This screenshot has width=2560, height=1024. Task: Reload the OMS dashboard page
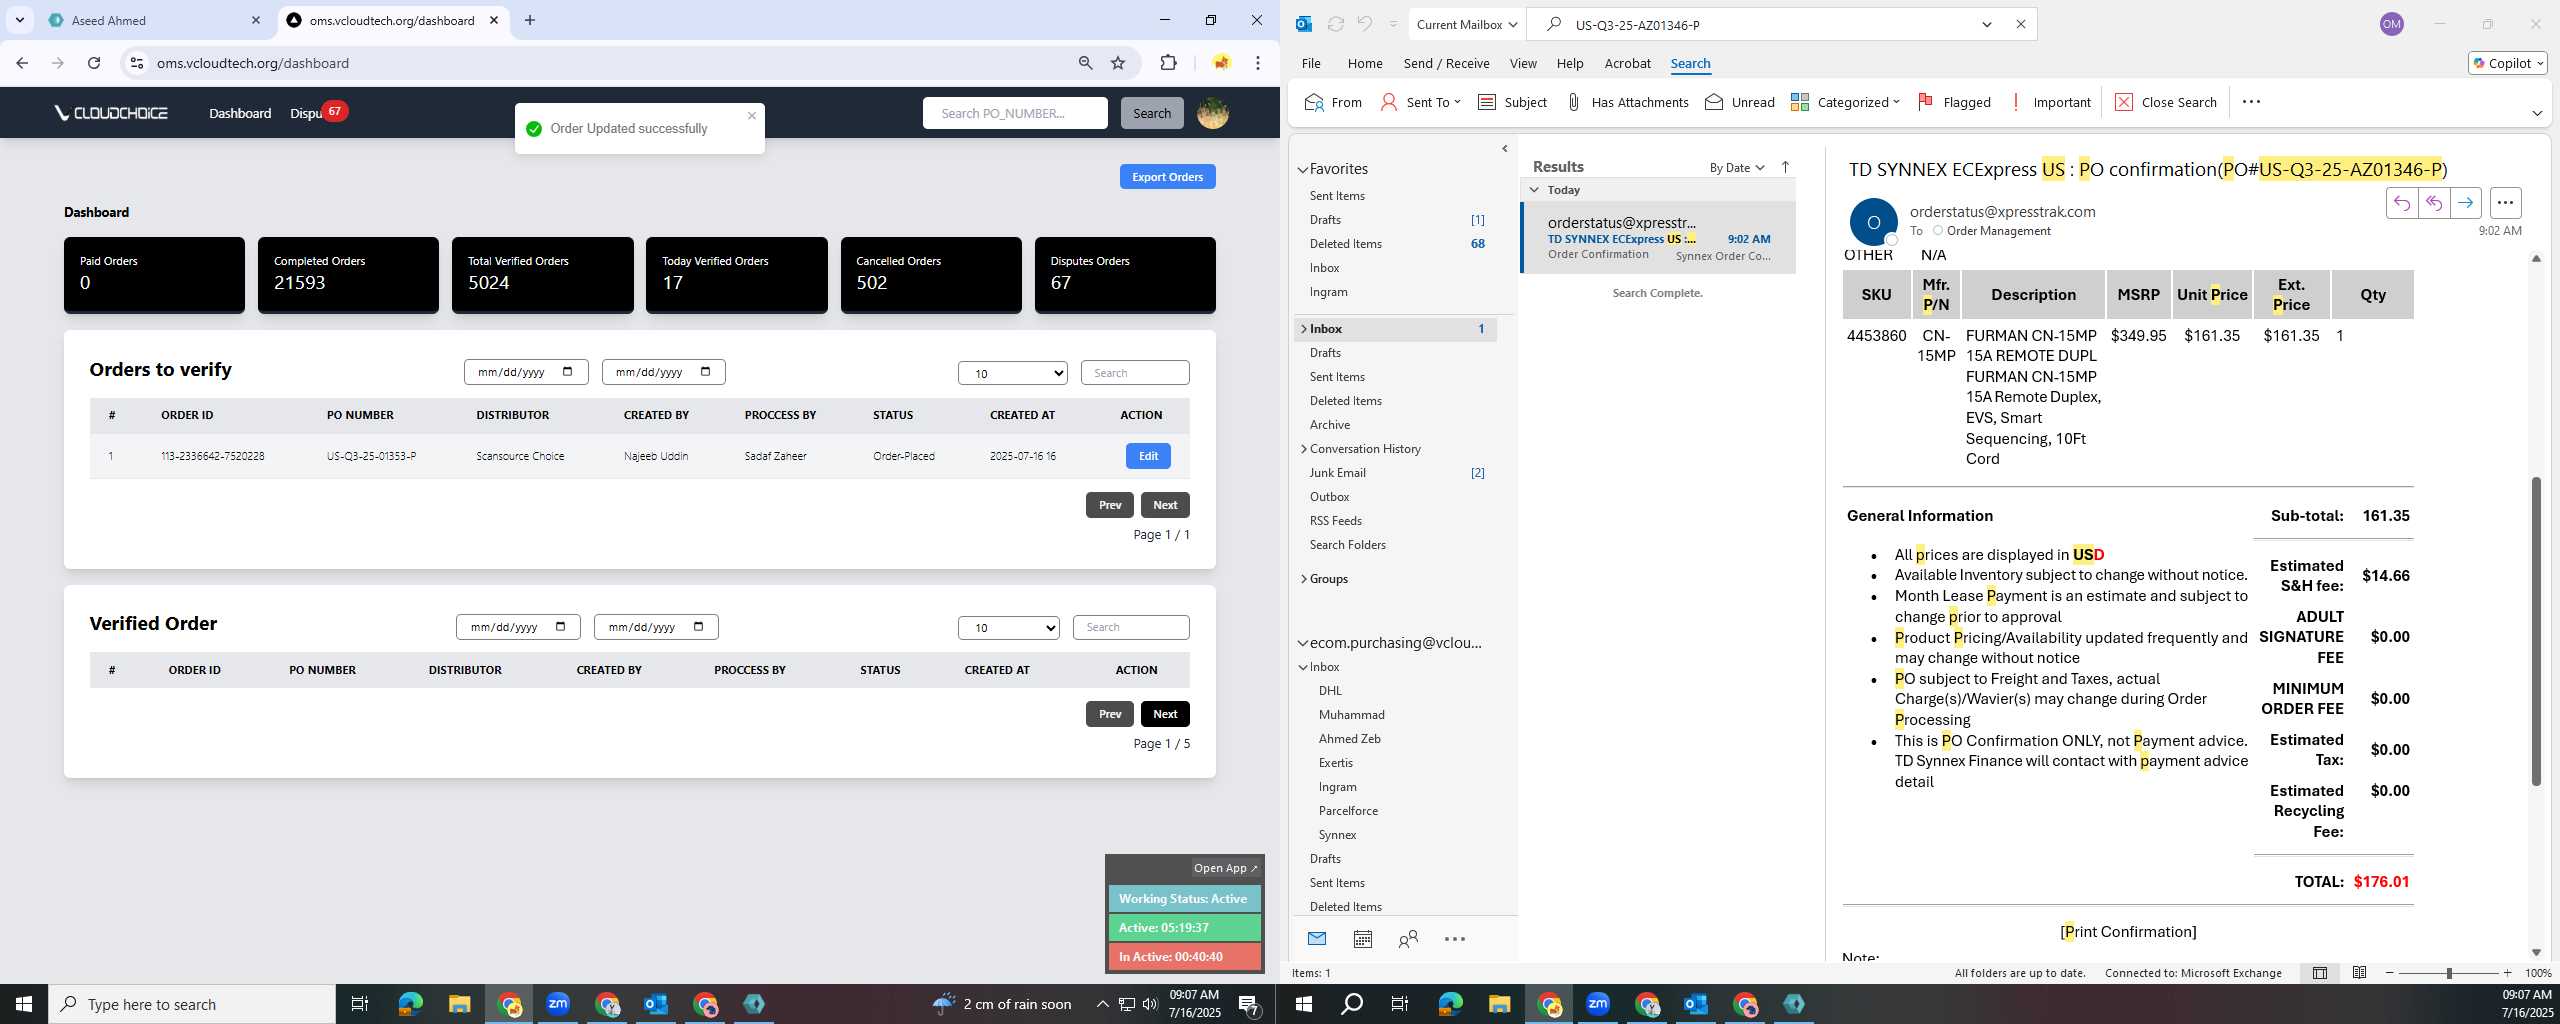(94, 63)
